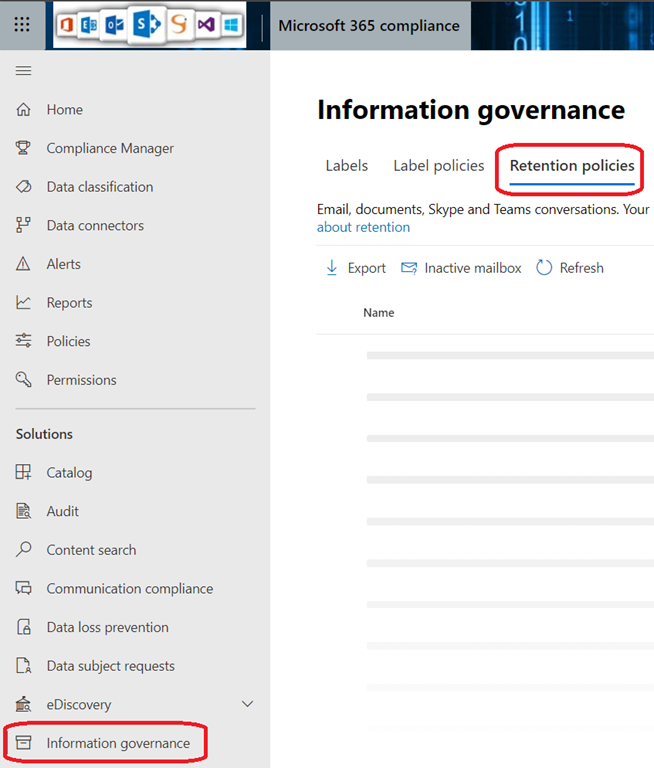Click the Content search magnifier icon
The image size is (654, 768).
pos(24,550)
